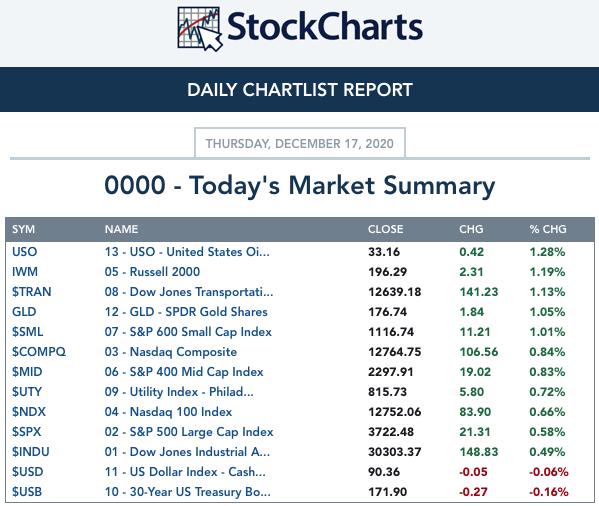Click the $SML ticker symbol
The height and width of the screenshot is (506, 599).
(x=28, y=332)
